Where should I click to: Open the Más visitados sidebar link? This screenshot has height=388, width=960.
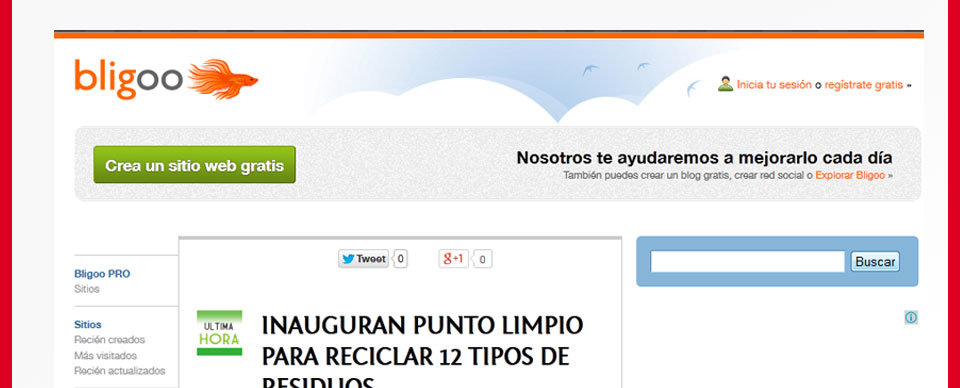click(x=105, y=356)
